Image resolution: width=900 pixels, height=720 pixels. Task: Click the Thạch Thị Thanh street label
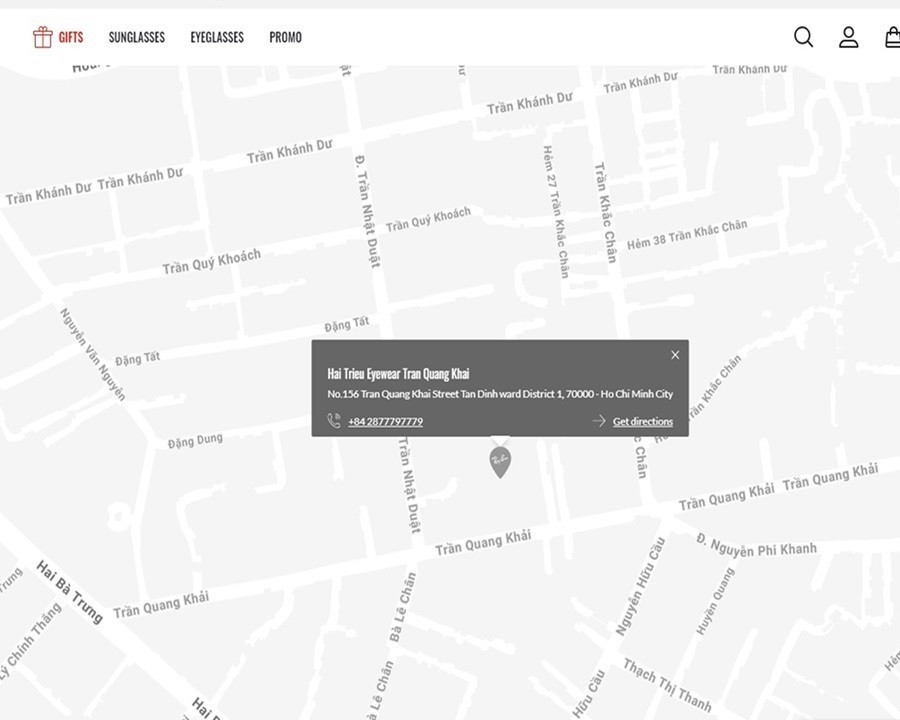pos(667,685)
